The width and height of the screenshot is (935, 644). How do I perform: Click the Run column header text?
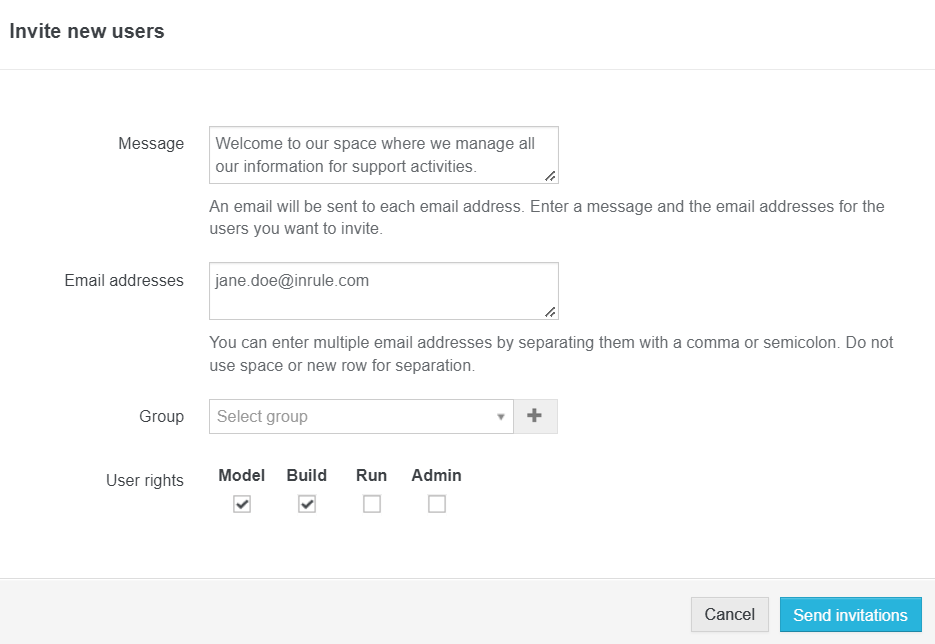pos(371,475)
